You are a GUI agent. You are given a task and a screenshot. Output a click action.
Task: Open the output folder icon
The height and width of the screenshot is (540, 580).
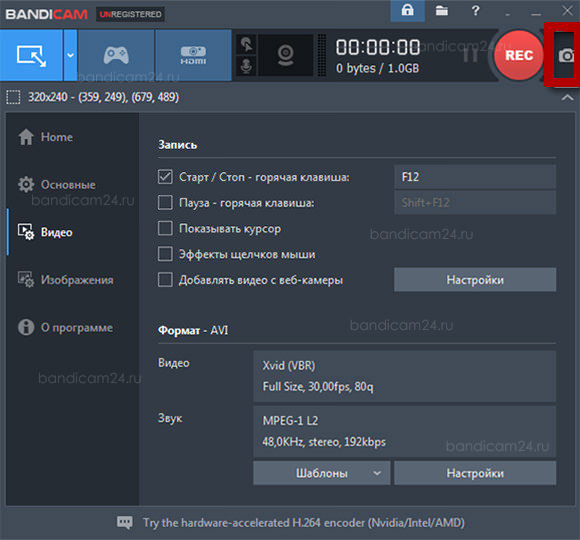(x=441, y=11)
